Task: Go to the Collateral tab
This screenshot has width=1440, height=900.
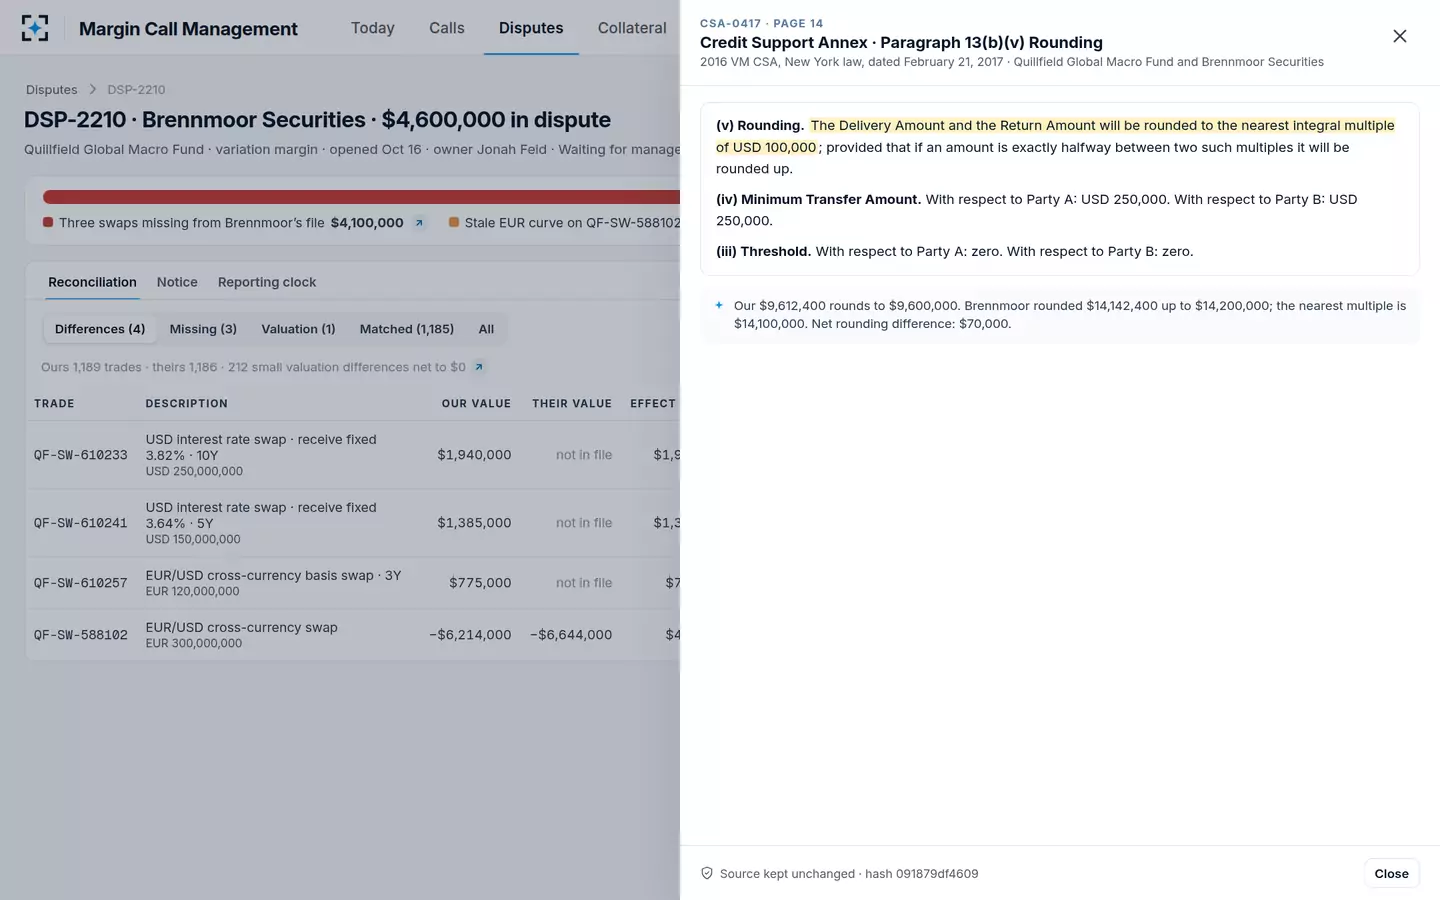Action: [x=632, y=28]
